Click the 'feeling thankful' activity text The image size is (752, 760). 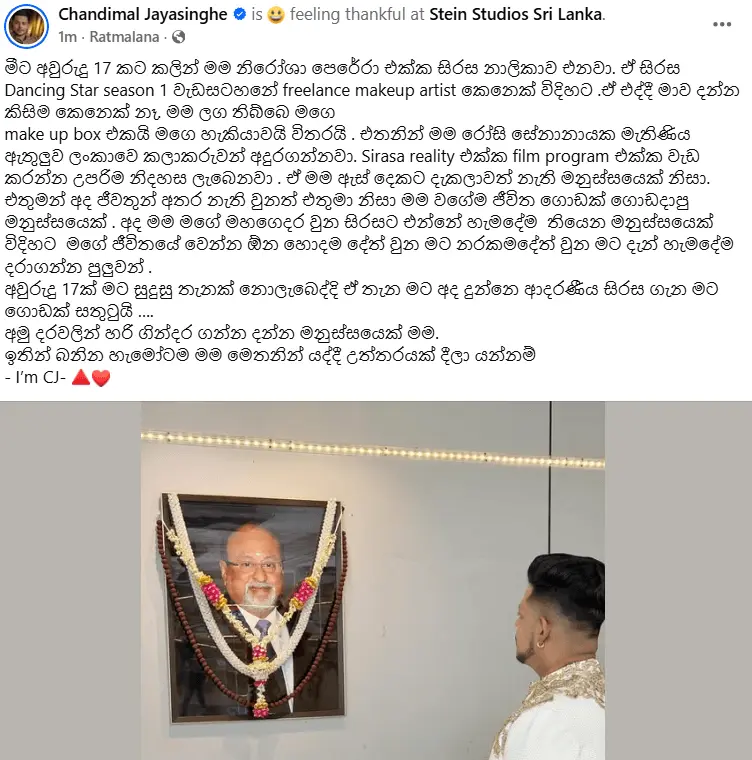pos(349,15)
